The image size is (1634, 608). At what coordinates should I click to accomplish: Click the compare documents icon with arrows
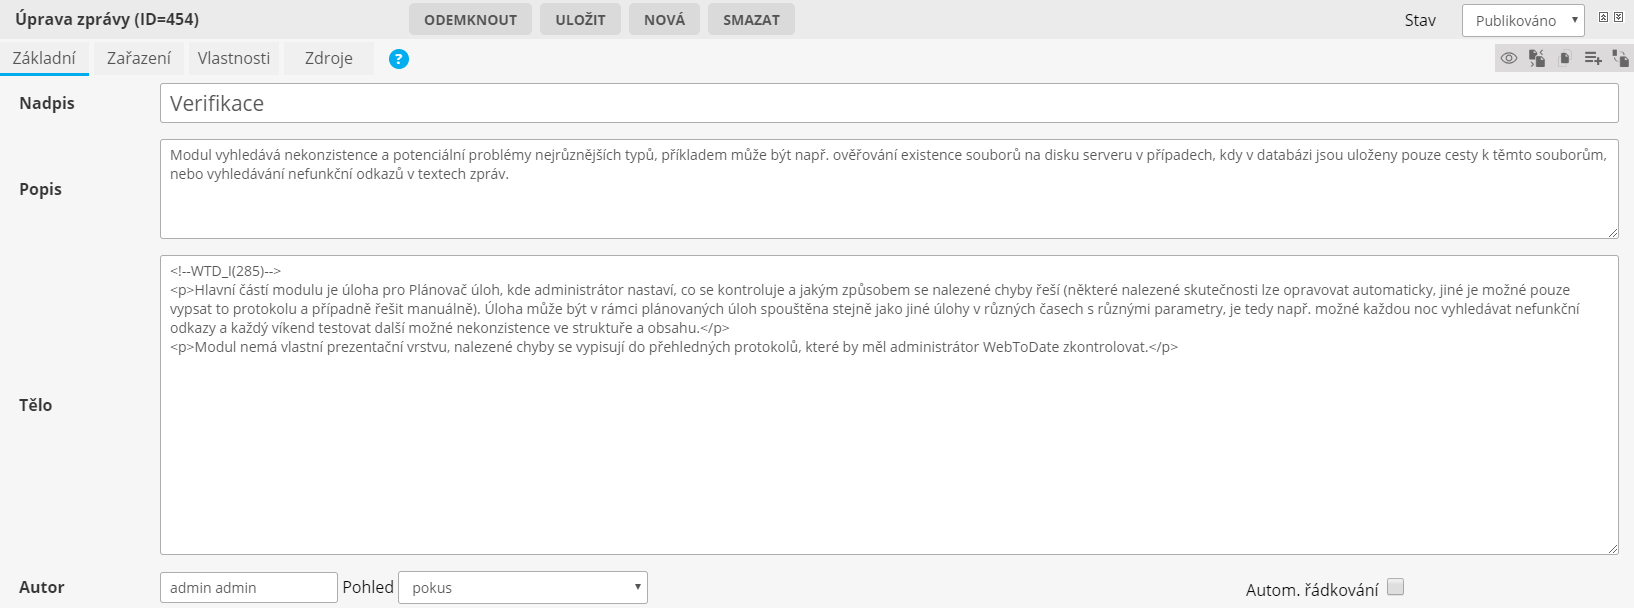1537,58
